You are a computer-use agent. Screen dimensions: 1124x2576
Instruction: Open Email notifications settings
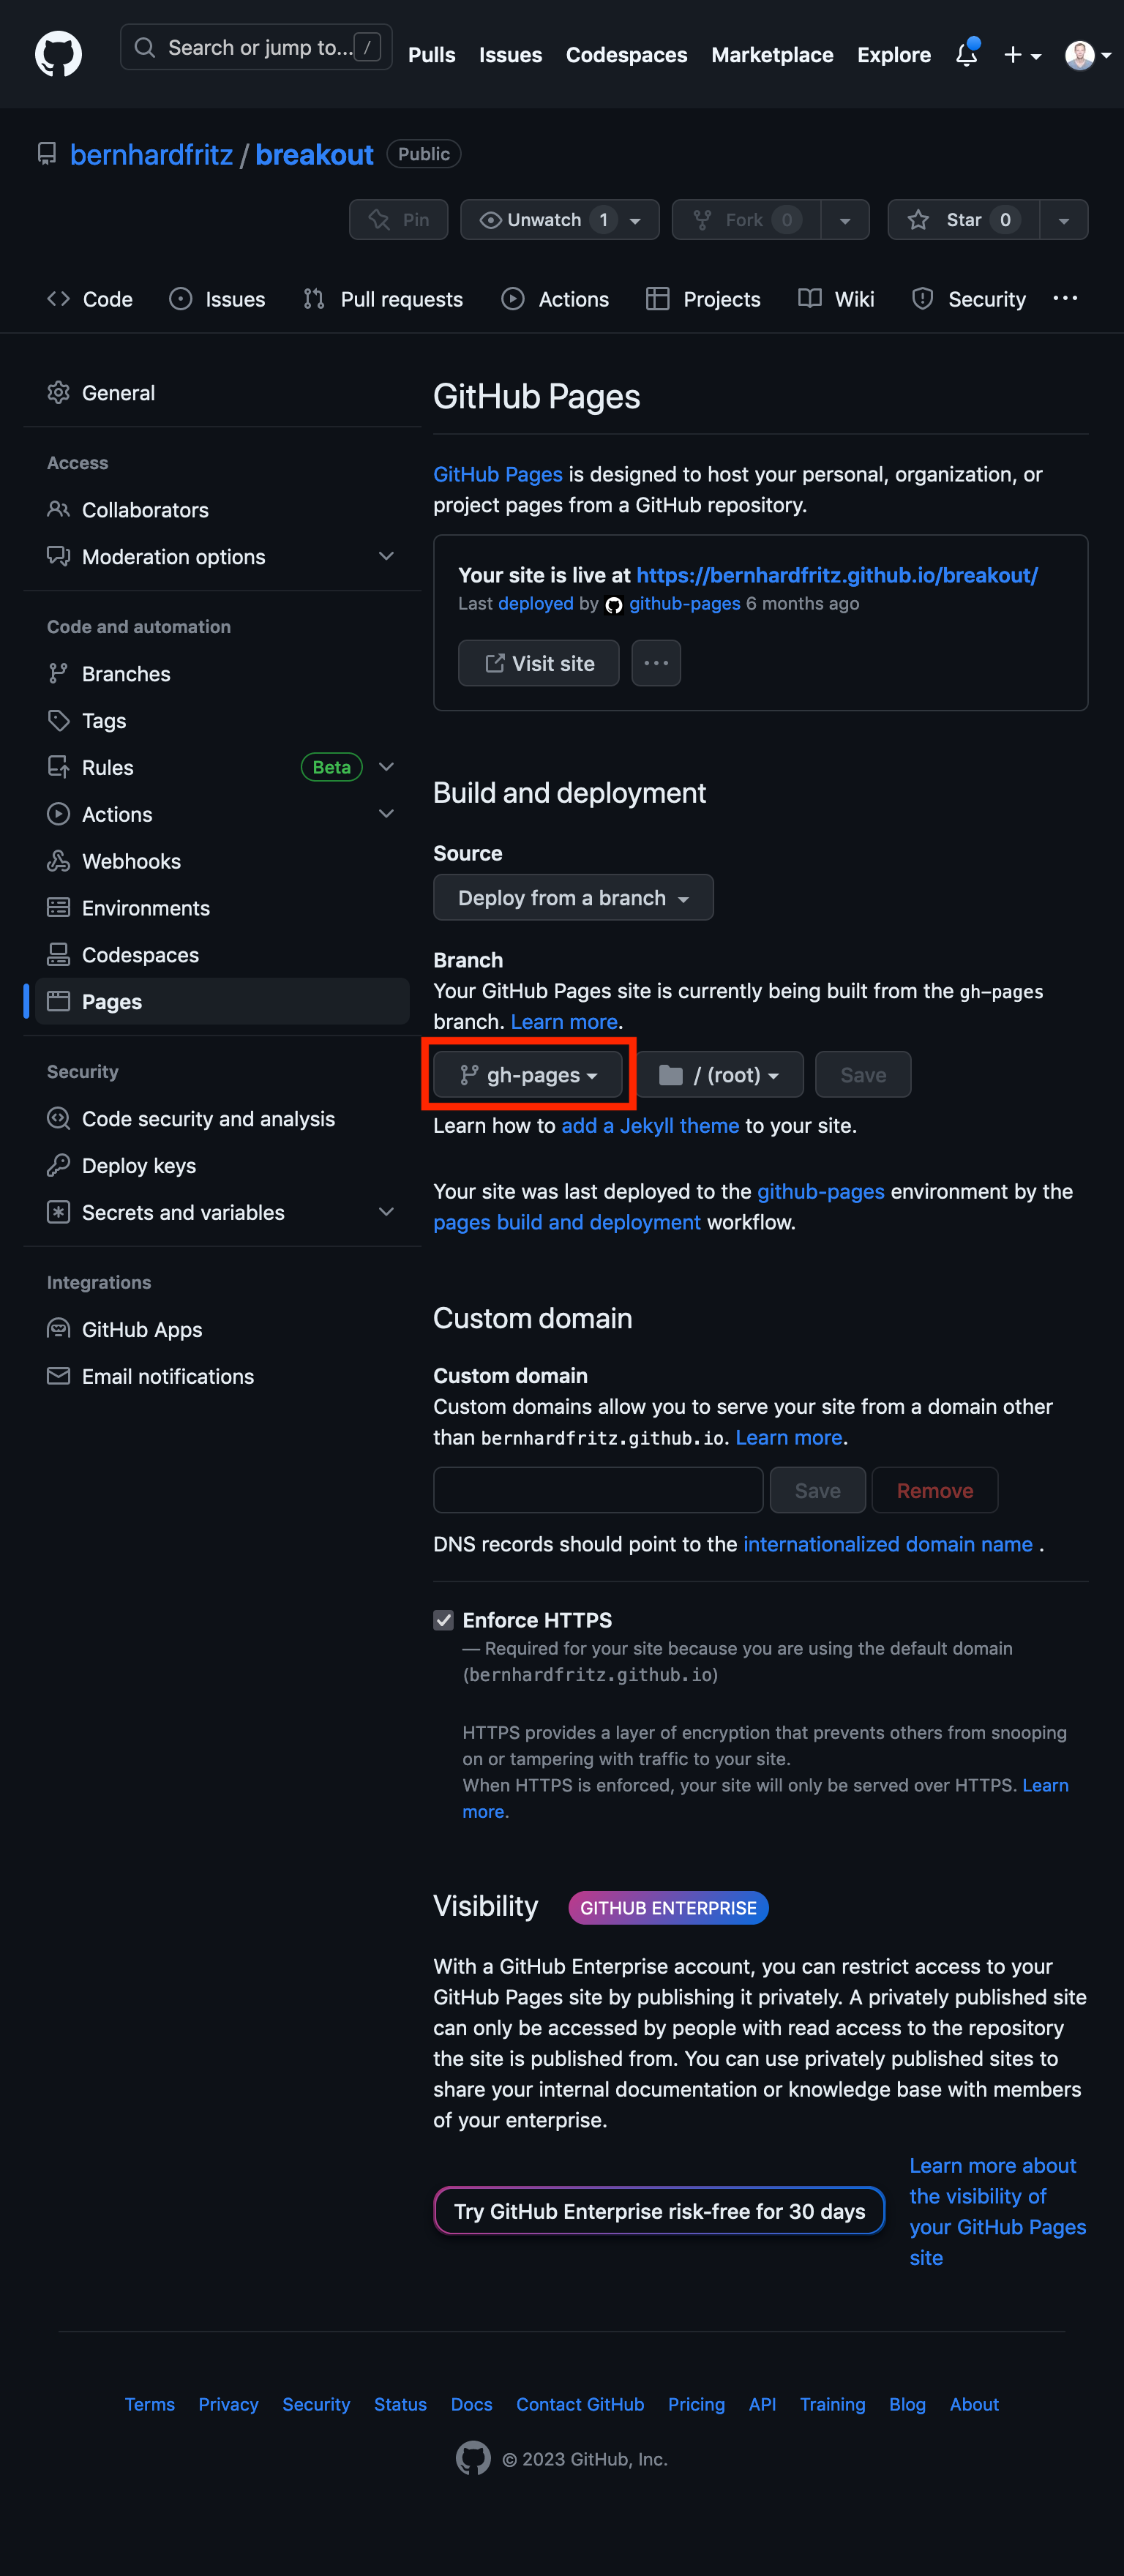tap(222, 1377)
